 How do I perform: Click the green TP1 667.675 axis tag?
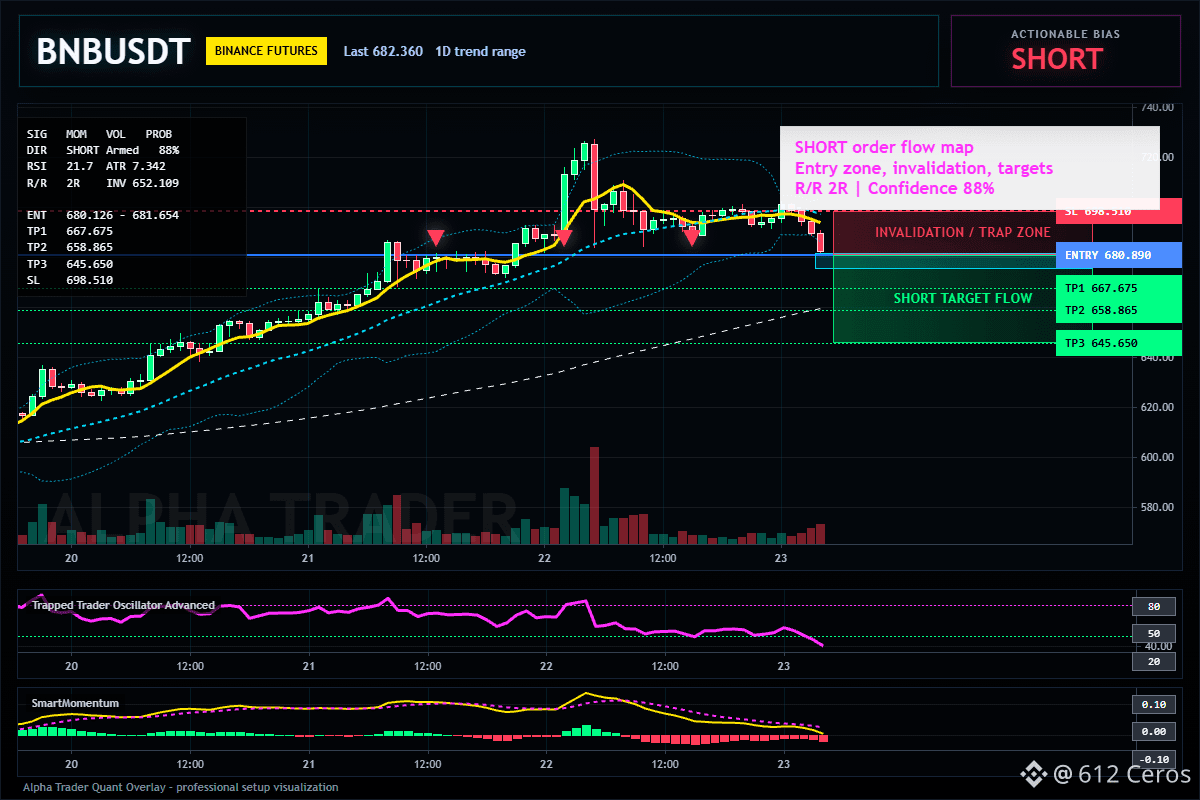pyautogui.click(x=1119, y=288)
